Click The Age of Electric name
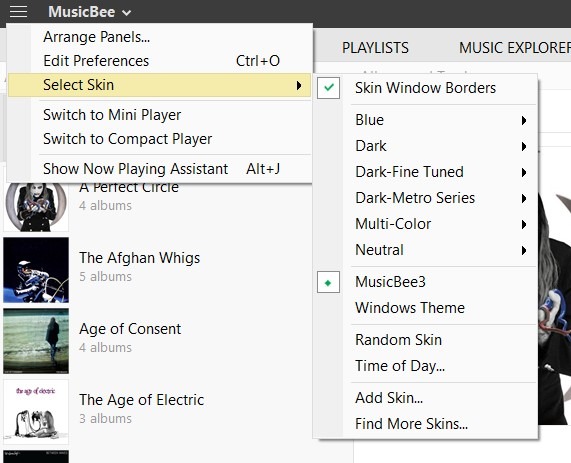 (141, 400)
